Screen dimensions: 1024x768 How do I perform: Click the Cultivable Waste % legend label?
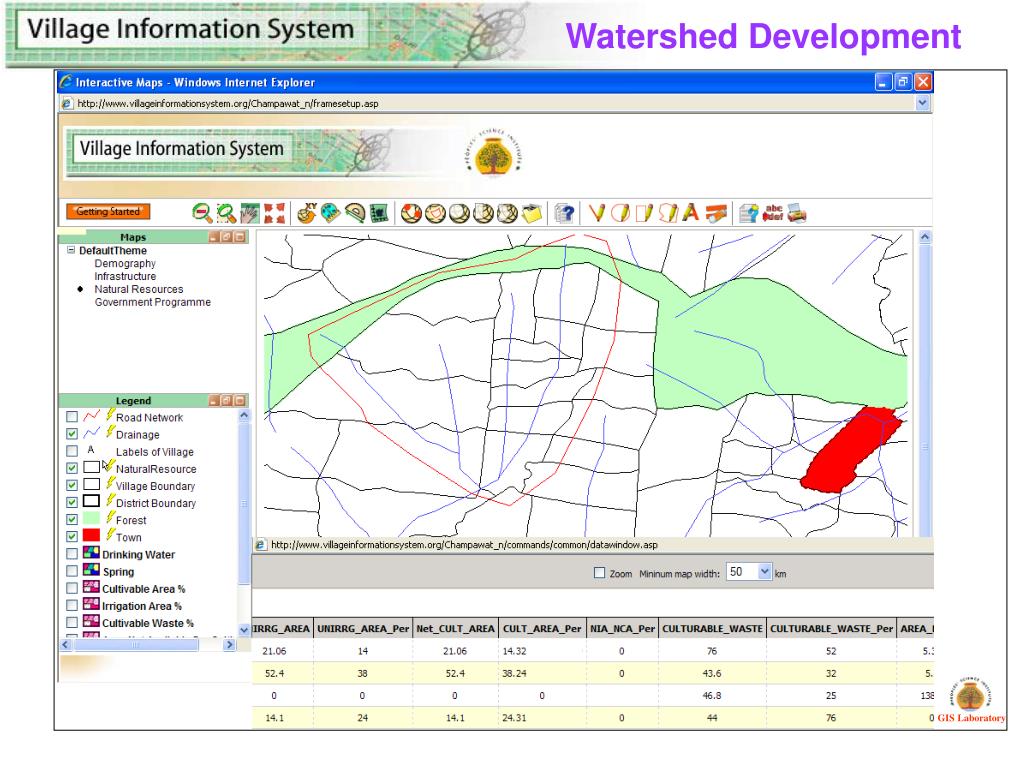coord(148,623)
